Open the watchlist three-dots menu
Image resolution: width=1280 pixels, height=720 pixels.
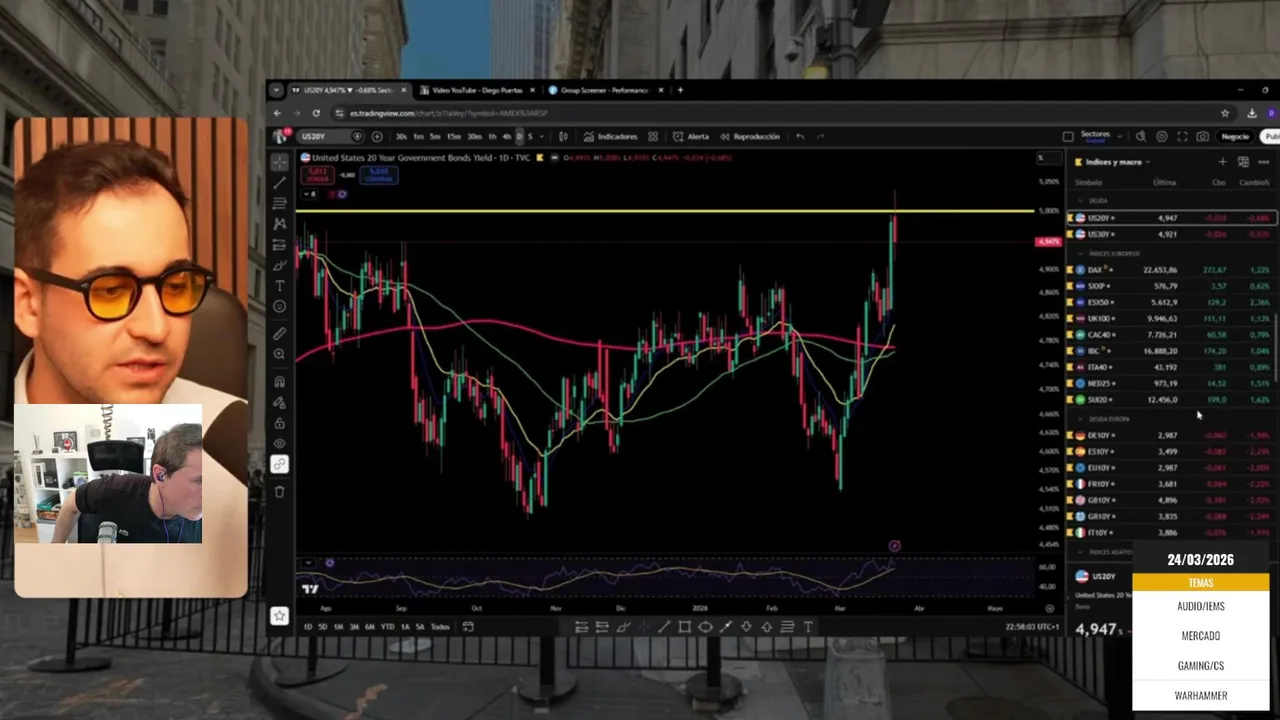pos(1264,161)
